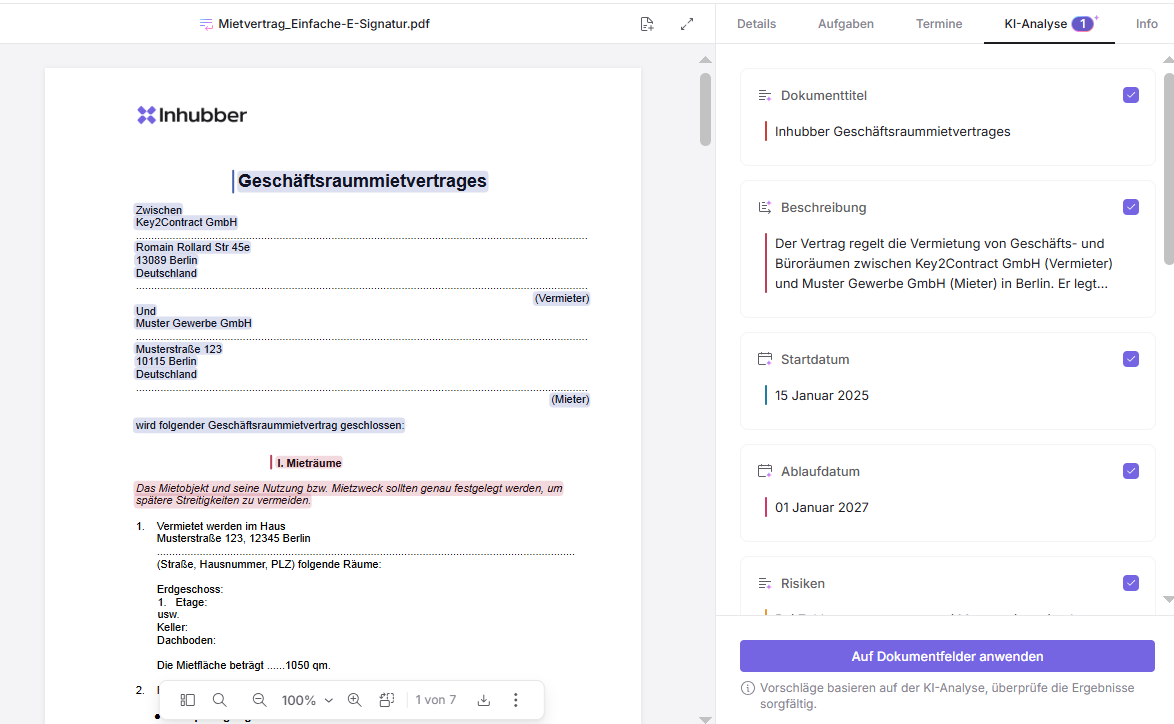Uncheck the Dokumenttitel checkbox

1131,95
